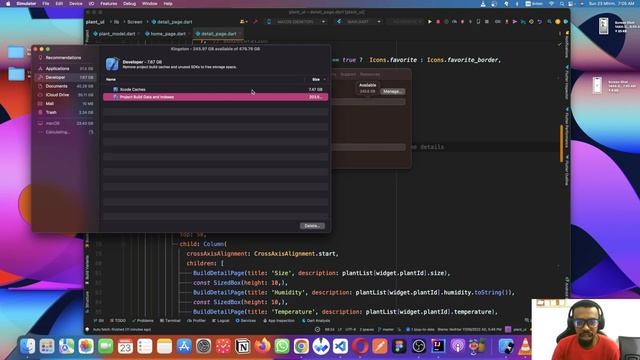Open Notion from the Dock
This screenshot has width=640, height=360.
point(242,347)
